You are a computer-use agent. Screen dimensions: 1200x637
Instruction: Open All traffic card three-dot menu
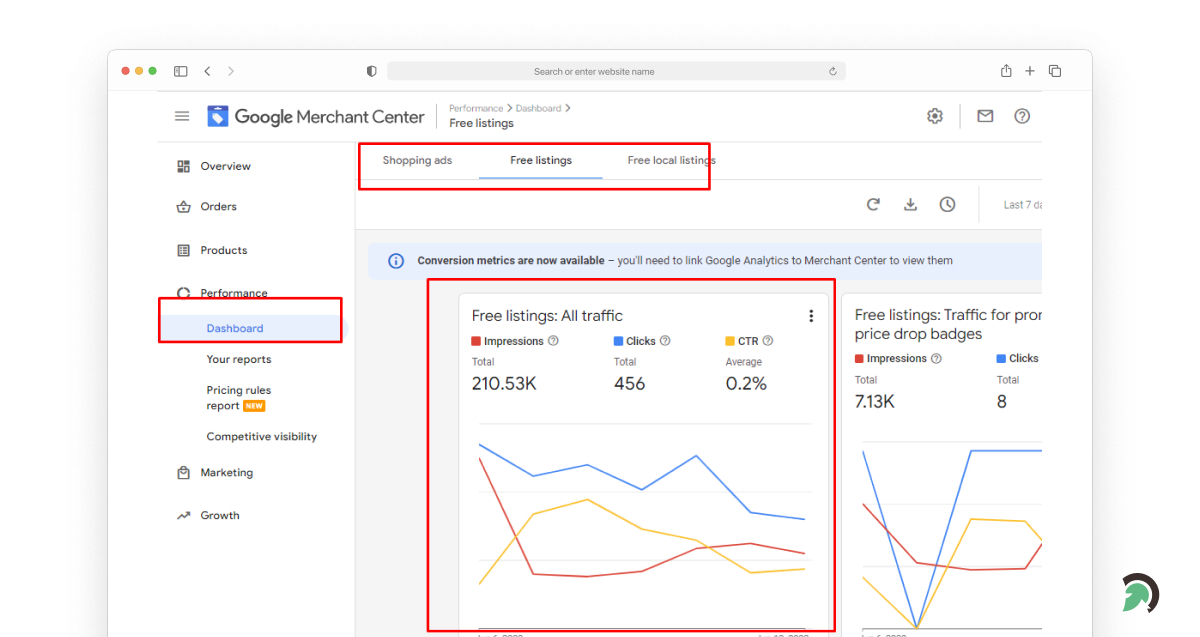(810, 316)
